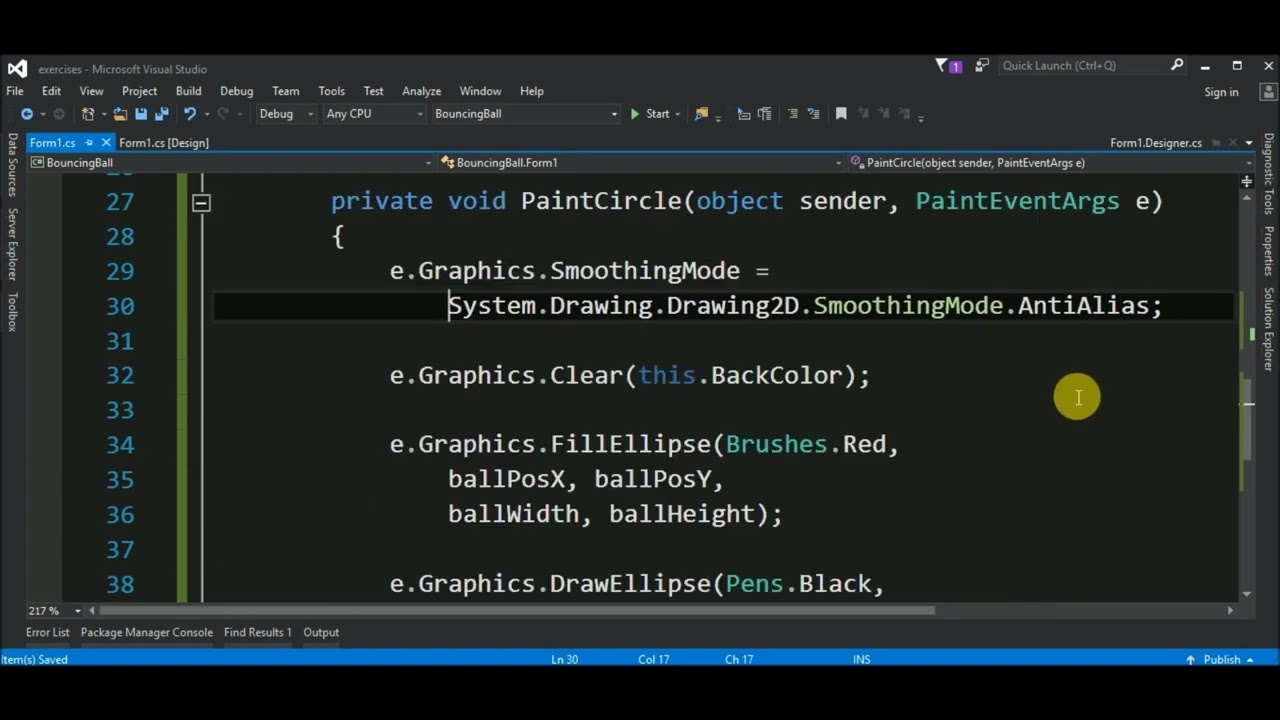Click the green Start debugging arrow
The image size is (1280, 720).
click(x=634, y=114)
